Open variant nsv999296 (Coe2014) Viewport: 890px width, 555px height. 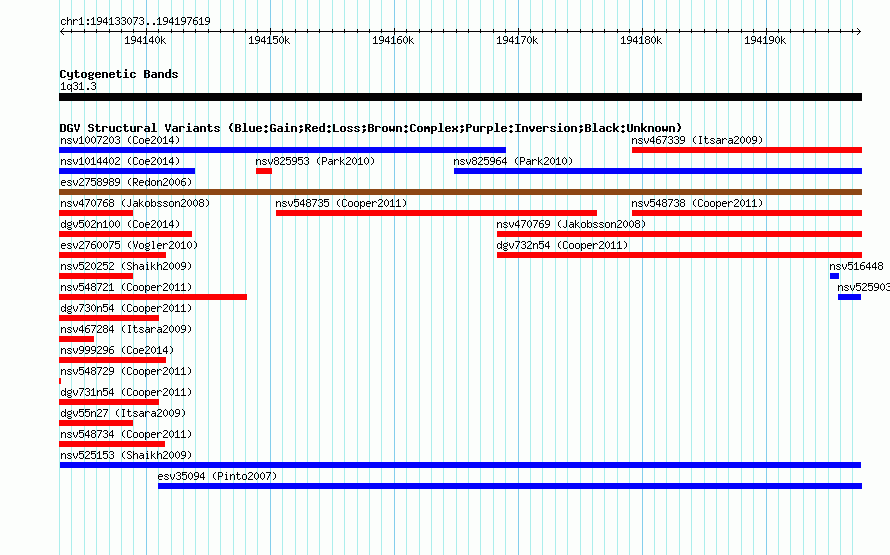[117, 350]
